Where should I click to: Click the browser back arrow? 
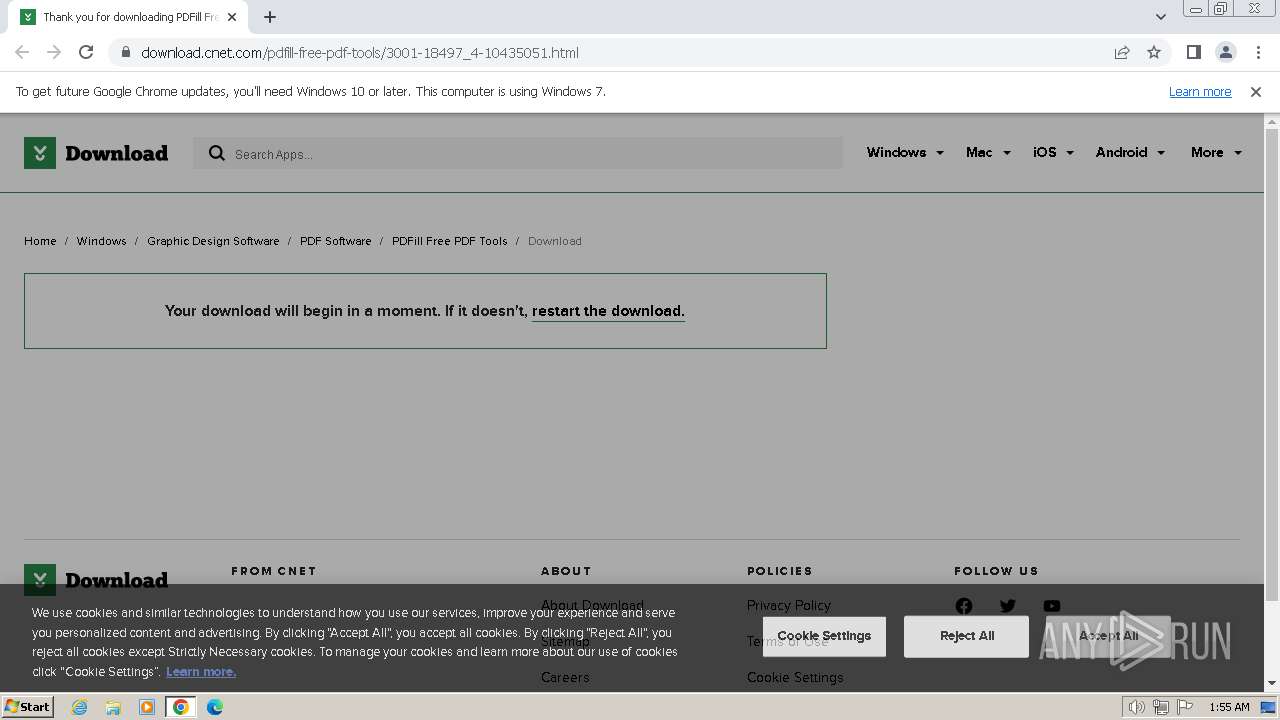tap(22, 52)
